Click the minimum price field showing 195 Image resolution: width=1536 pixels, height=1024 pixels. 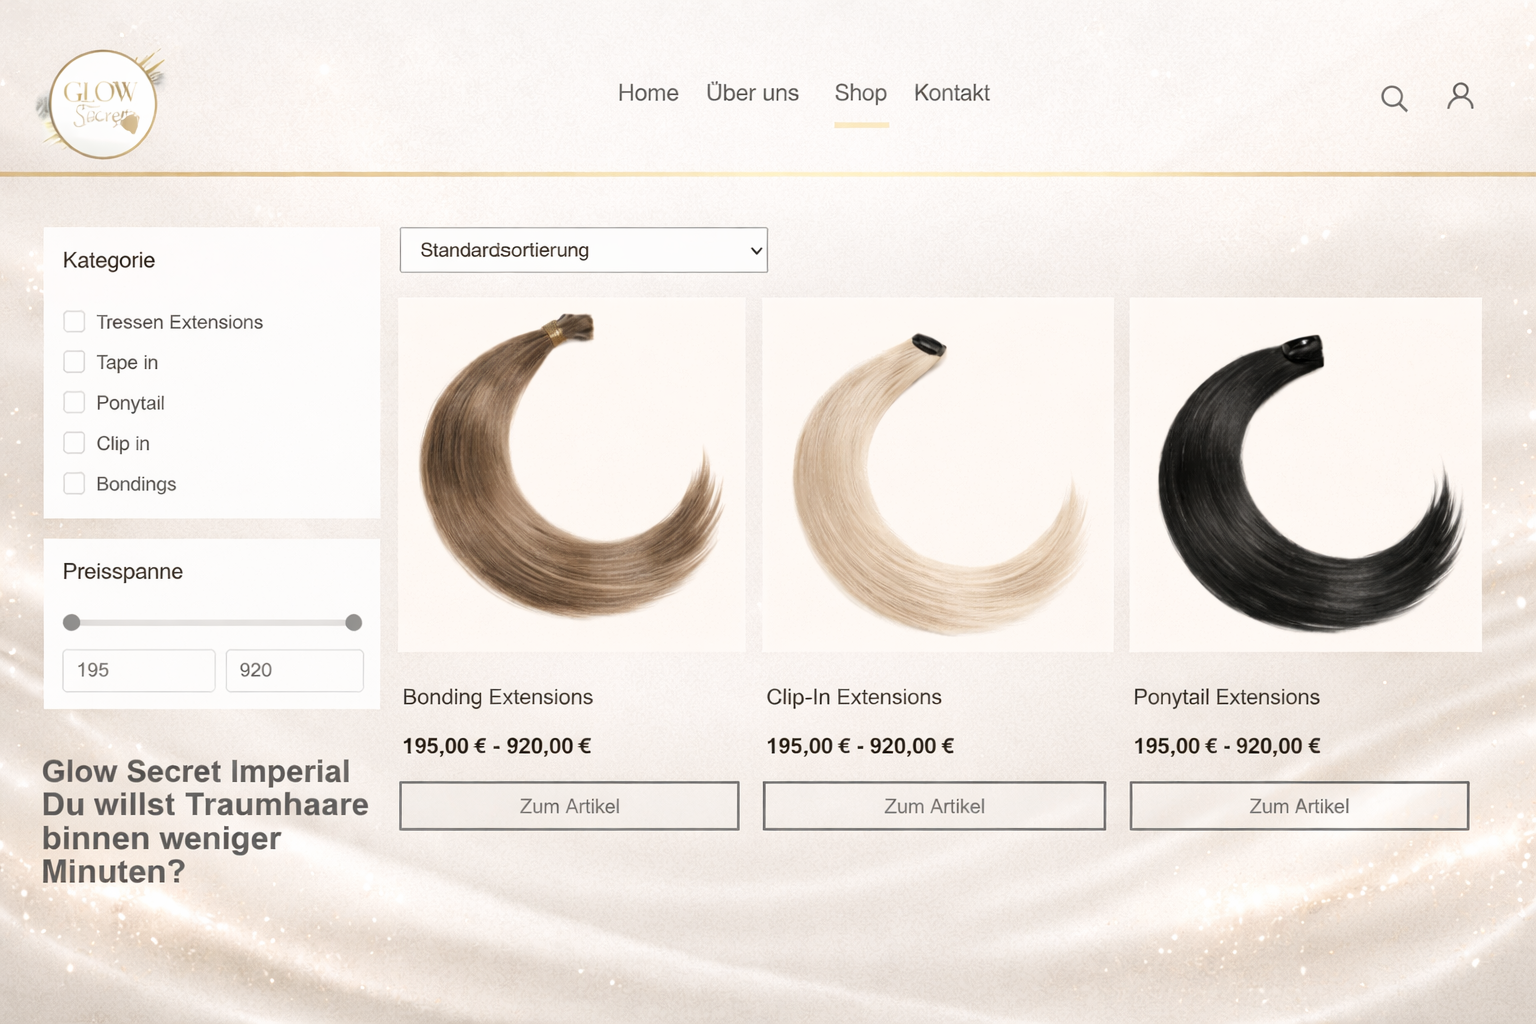[x=139, y=670]
